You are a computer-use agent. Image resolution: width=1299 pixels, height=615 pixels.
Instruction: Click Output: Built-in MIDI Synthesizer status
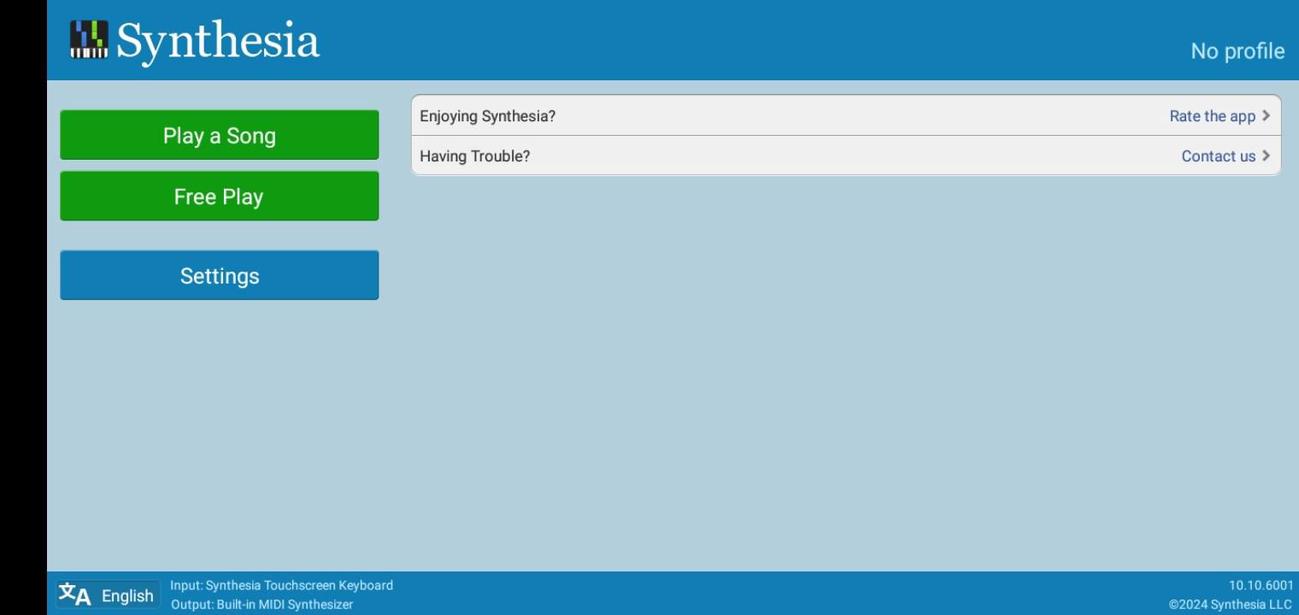click(262, 604)
